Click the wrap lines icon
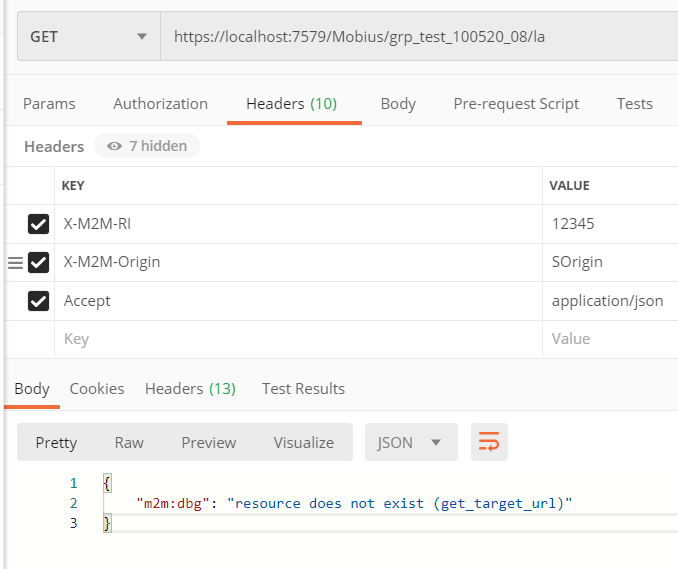 489,442
